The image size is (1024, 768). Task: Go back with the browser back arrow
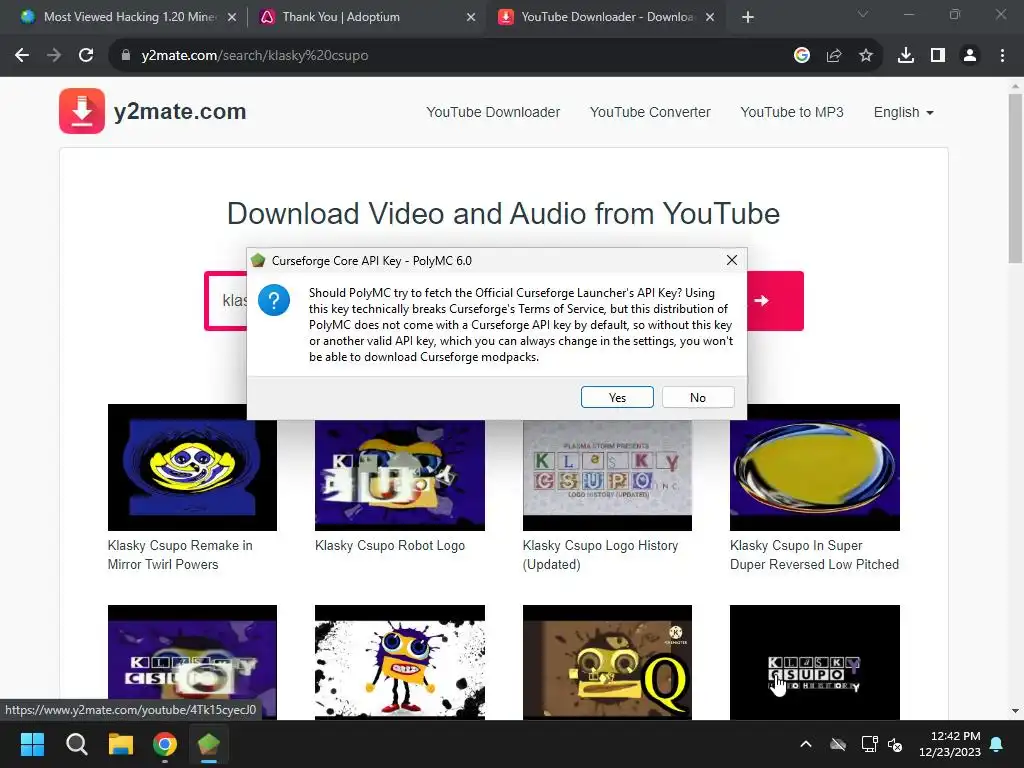tap(22, 56)
